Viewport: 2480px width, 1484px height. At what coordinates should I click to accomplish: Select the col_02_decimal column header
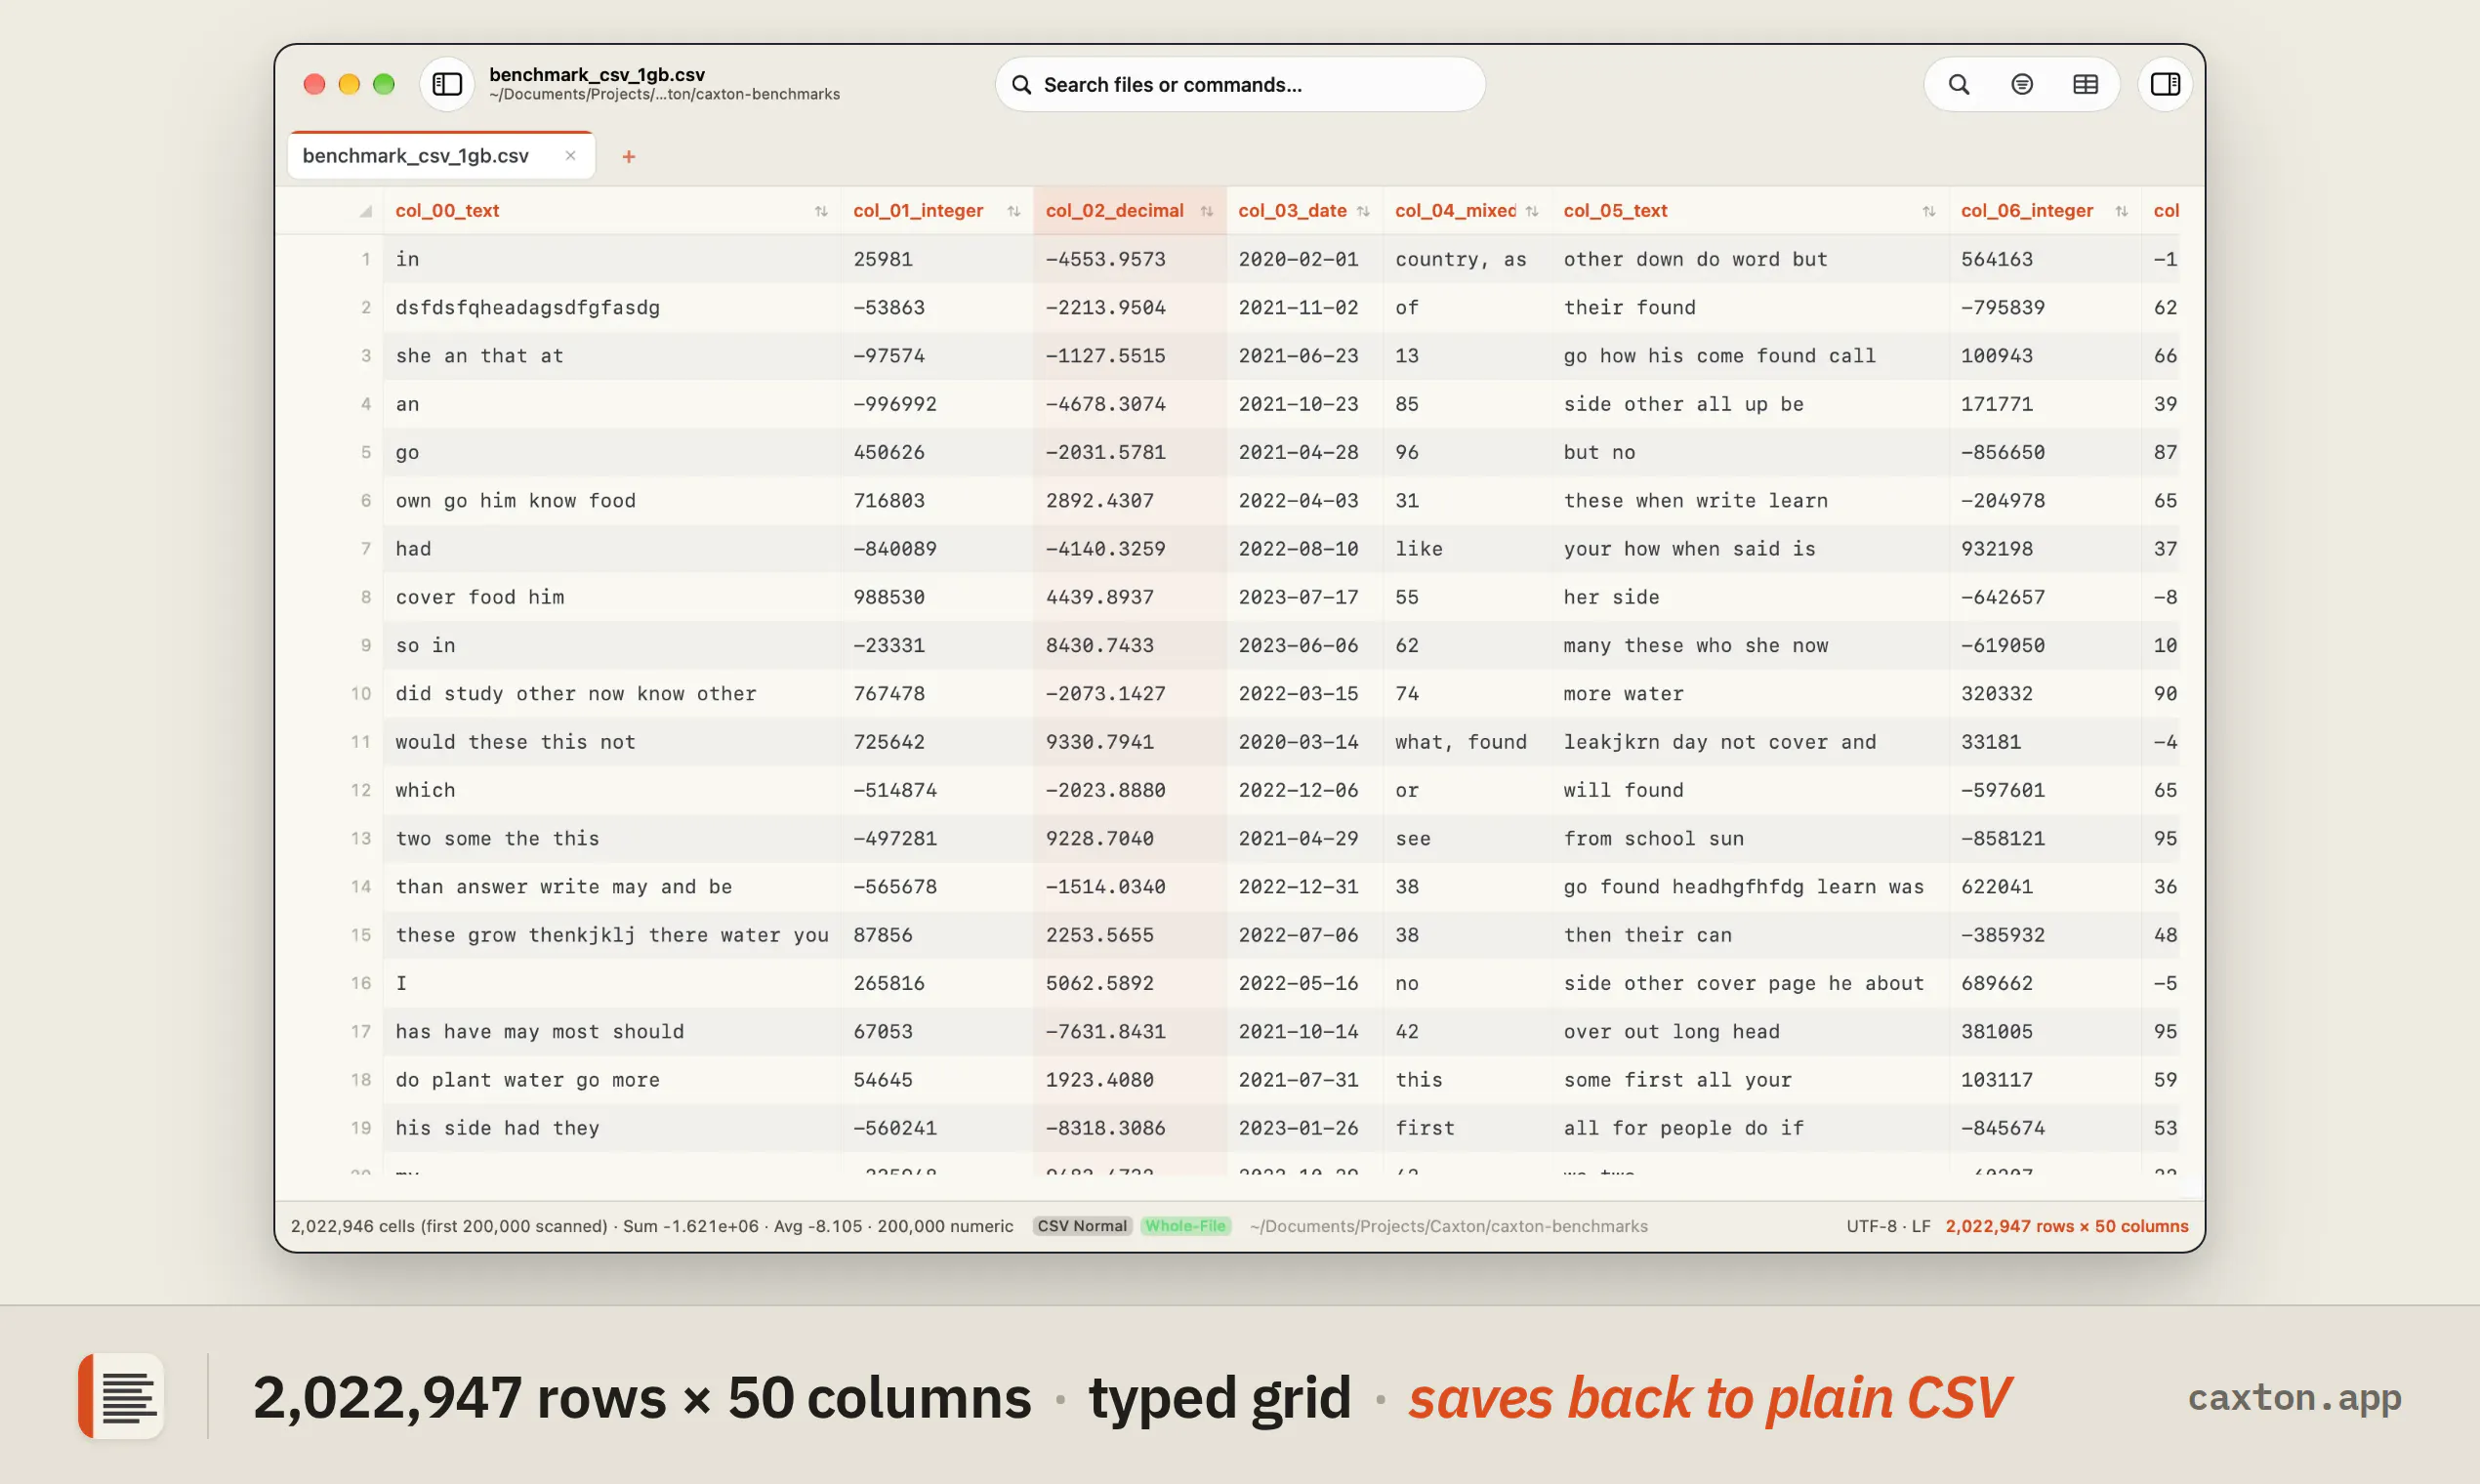point(1129,211)
